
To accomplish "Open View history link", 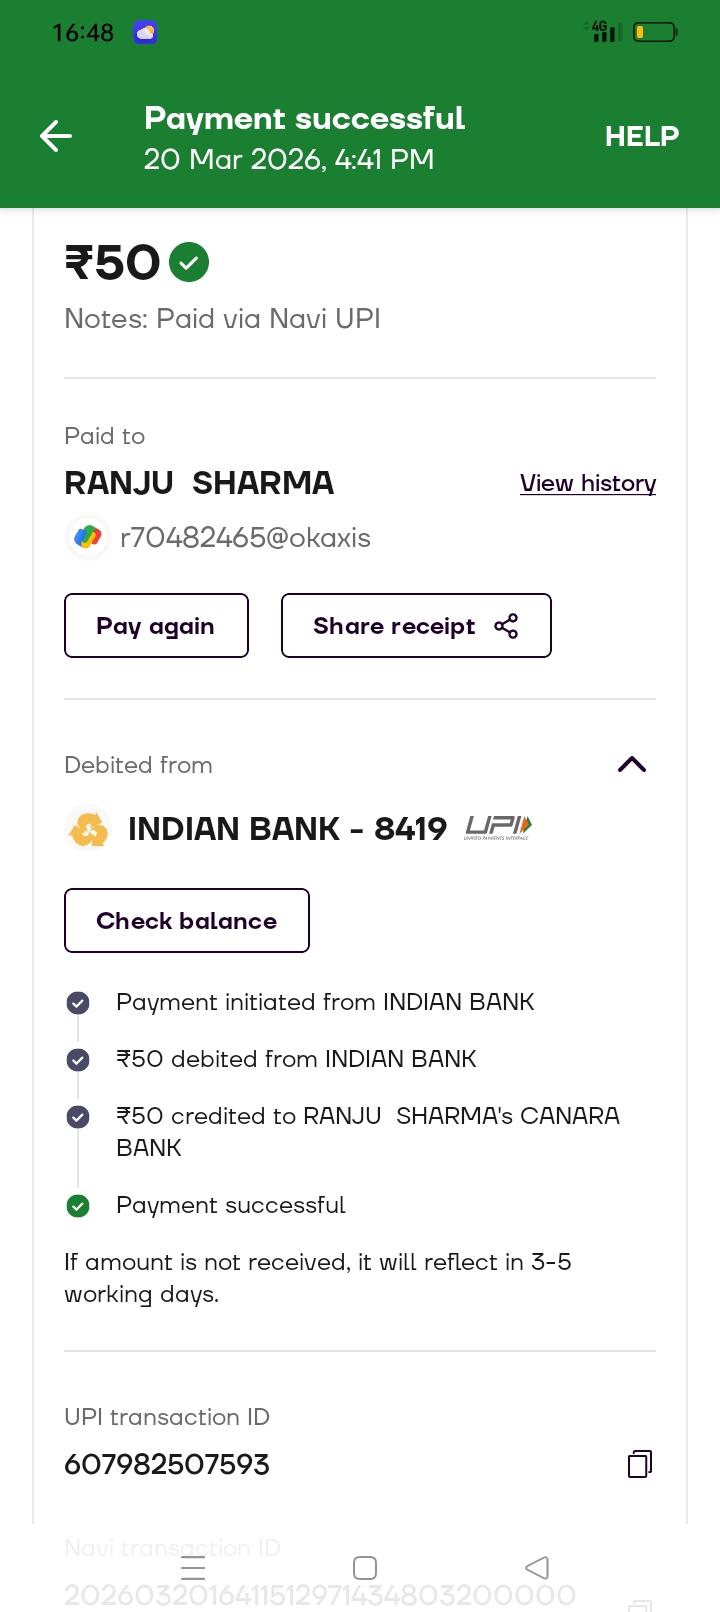I will point(587,483).
